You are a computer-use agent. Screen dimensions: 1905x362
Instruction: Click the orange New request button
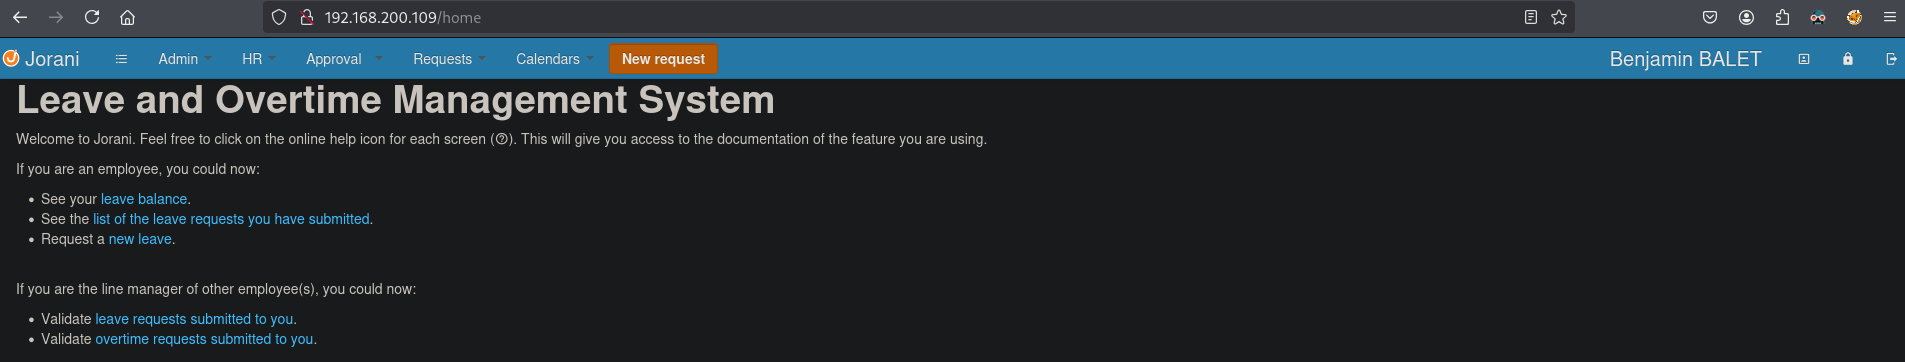(663, 59)
